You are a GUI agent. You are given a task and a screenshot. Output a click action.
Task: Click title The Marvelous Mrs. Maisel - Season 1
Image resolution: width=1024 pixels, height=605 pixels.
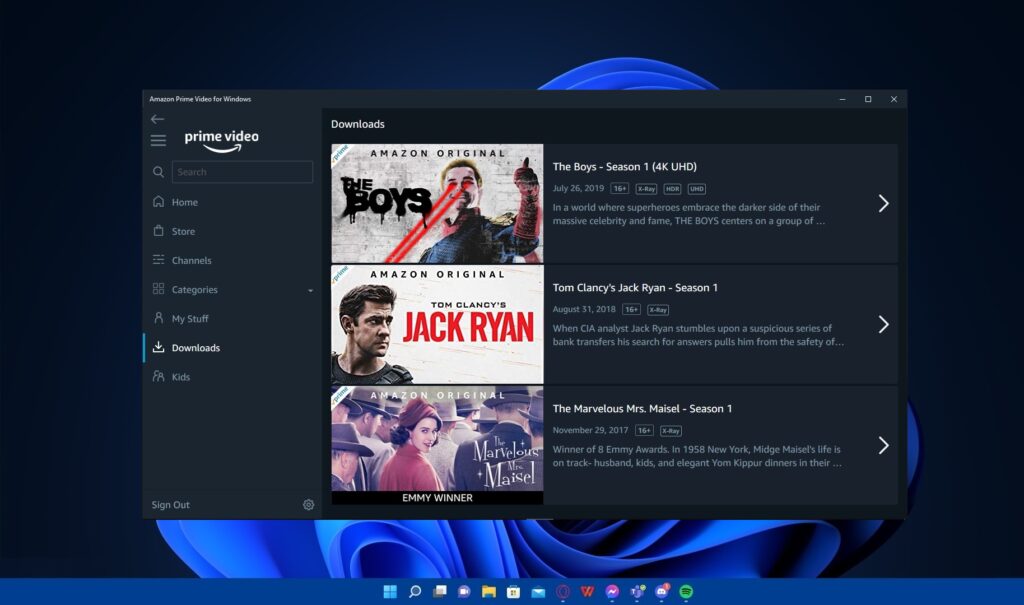pyautogui.click(x=642, y=408)
